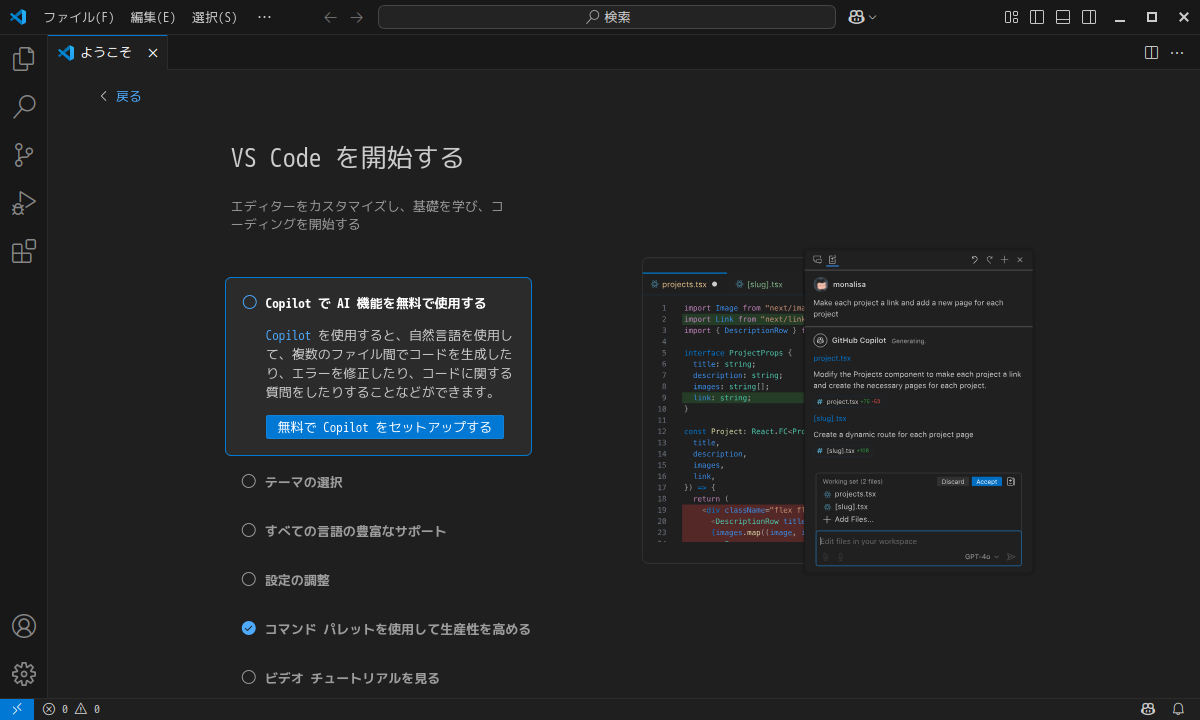Open the Copilot dropdown beside the search bar

point(861,16)
